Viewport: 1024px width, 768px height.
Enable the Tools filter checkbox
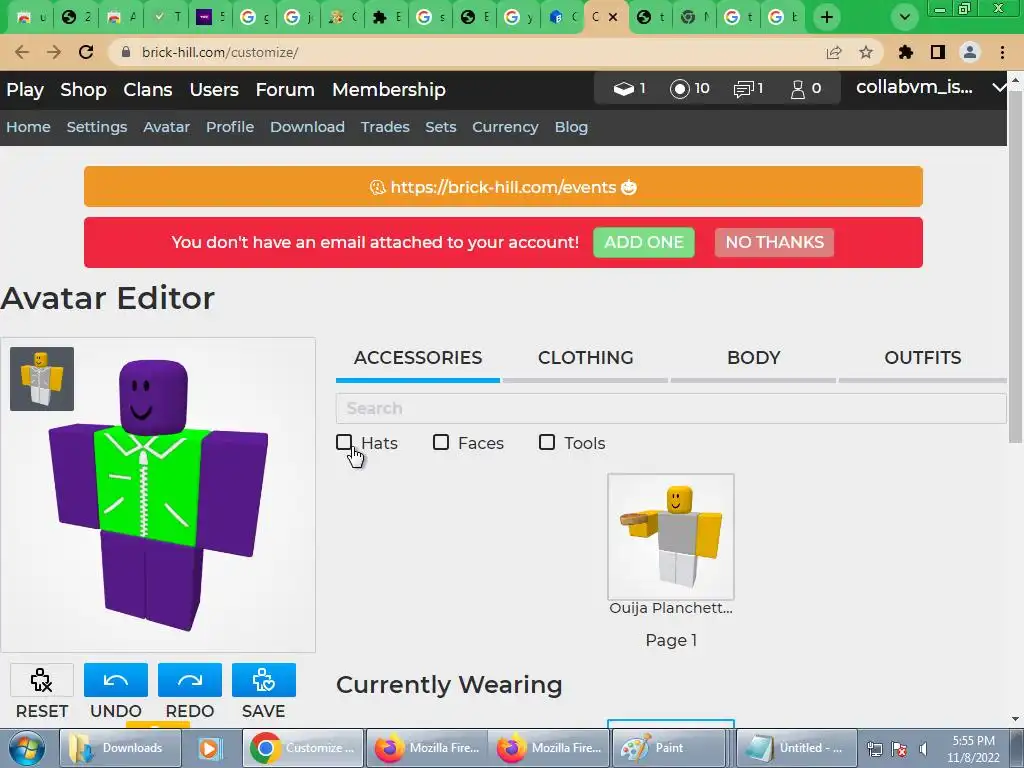pos(547,443)
